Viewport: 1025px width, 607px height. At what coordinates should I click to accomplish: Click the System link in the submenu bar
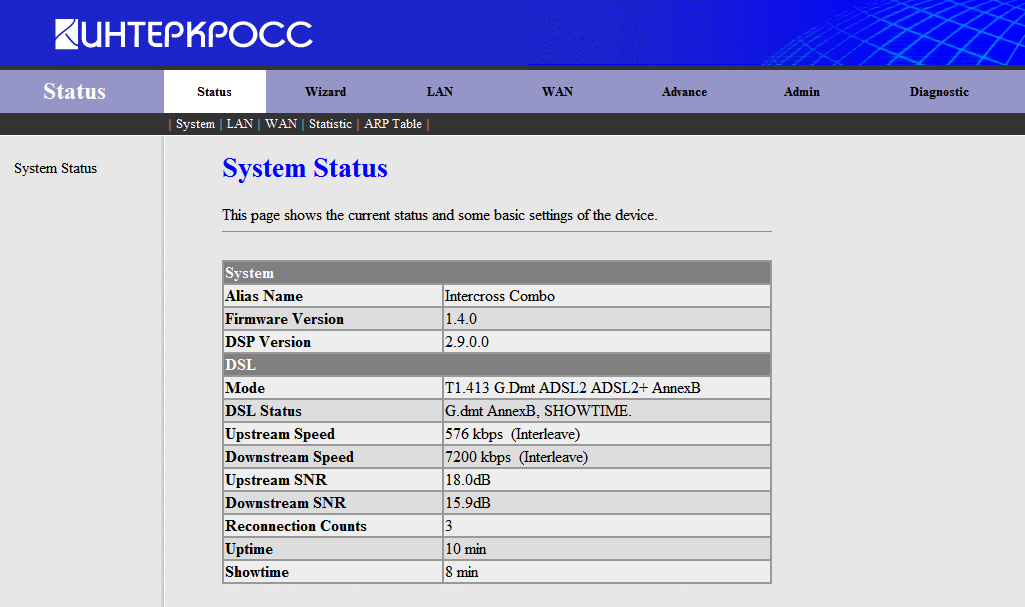pos(195,124)
